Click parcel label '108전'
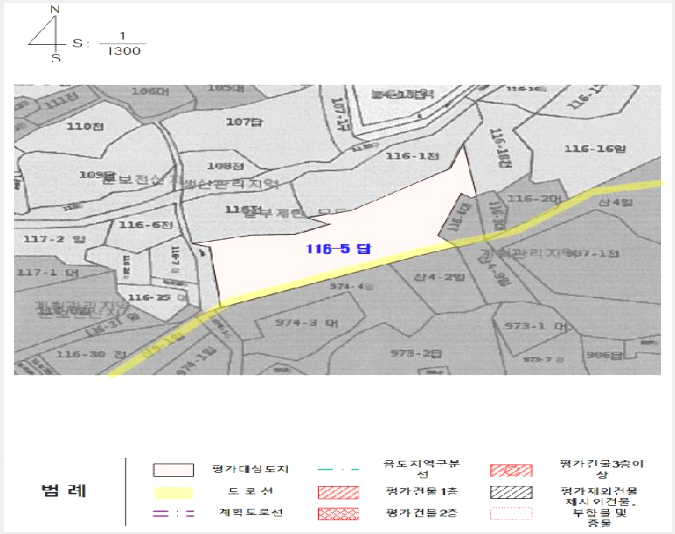Image resolution: width=675 pixels, height=534 pixels. pos(226,166)
